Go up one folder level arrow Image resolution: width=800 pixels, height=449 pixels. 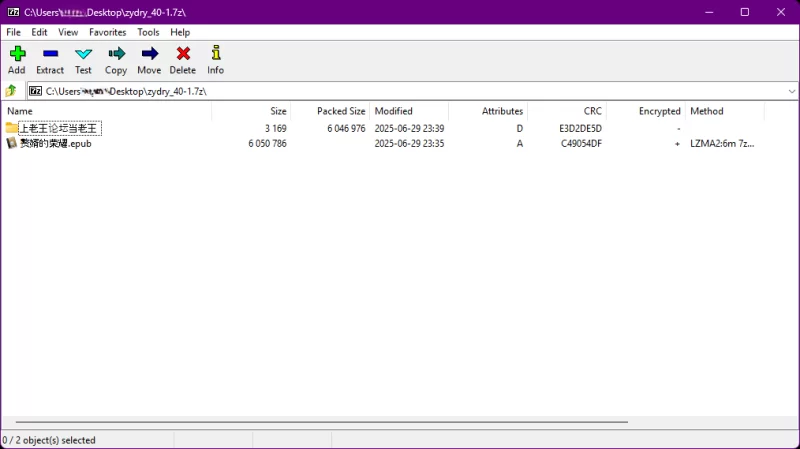[x=11, y=91]
